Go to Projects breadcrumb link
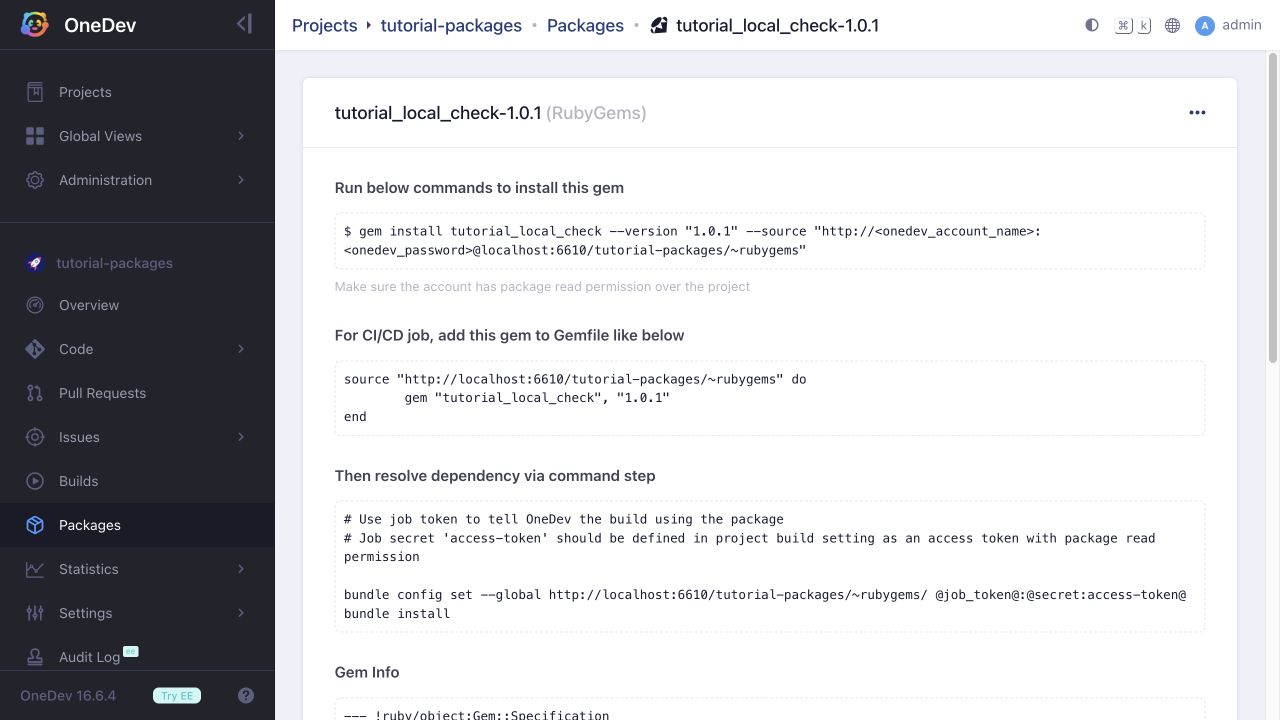Image resolution: width=1280 pixels, height=720 pixels. (324, 25)
